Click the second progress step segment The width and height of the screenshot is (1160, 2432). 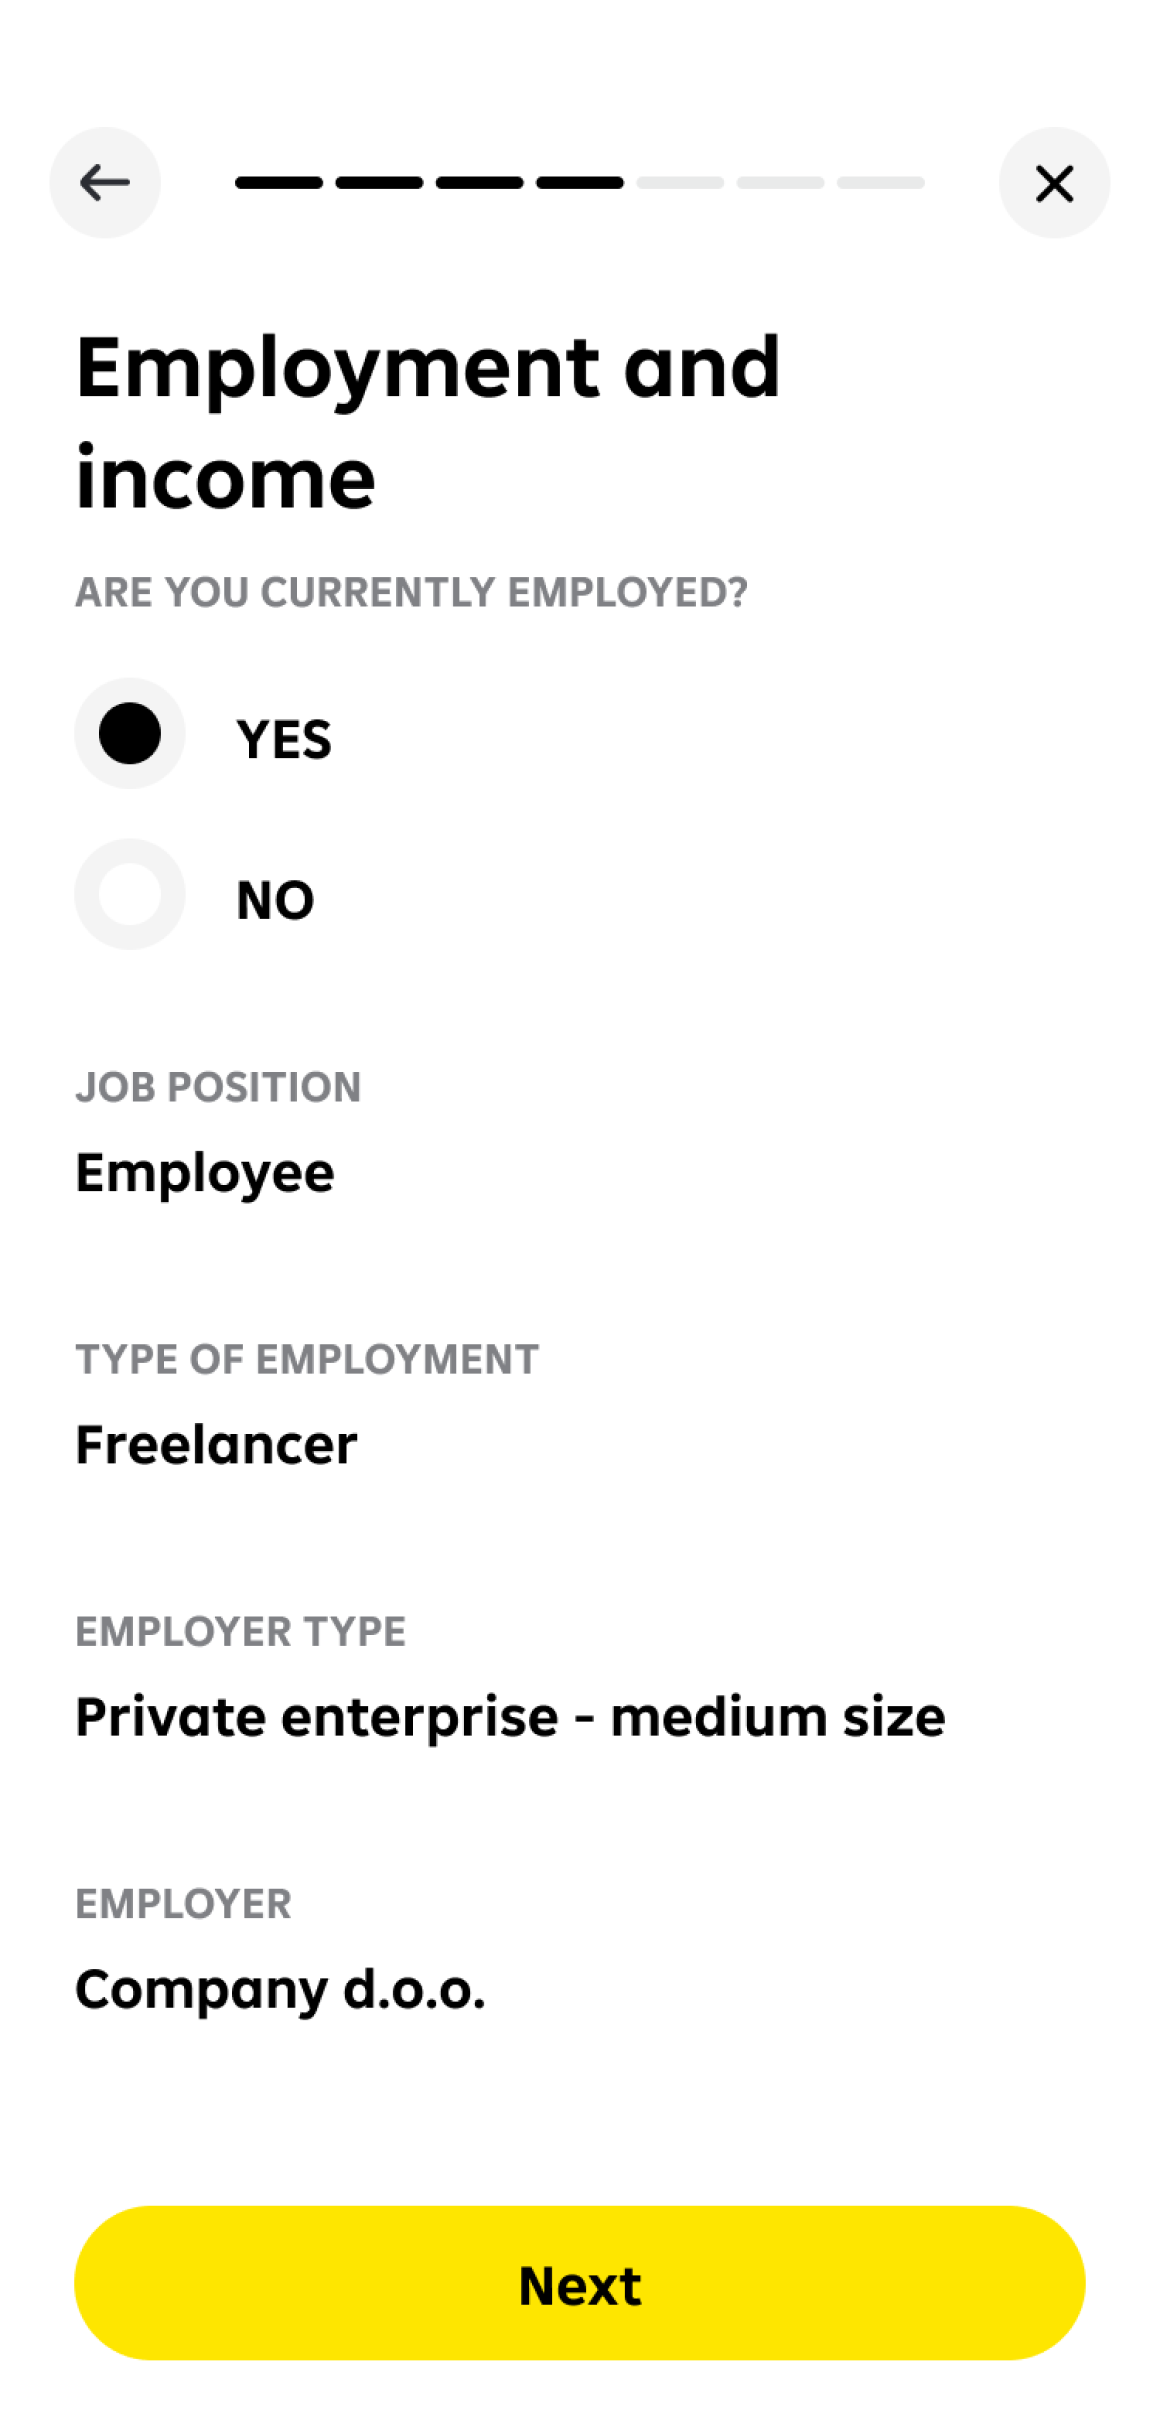coord(379,183)
